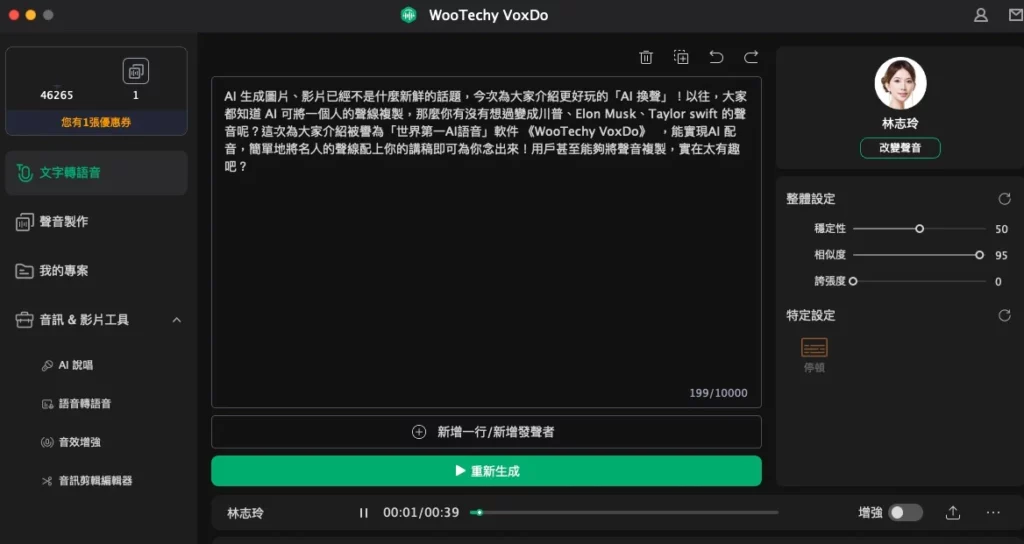Click the 改變聲音 button

[x=900, y=148]
